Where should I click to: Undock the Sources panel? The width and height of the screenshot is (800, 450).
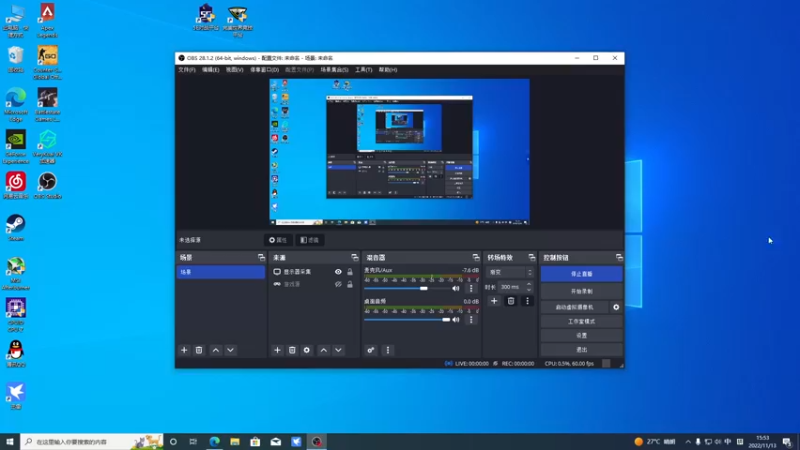pos(355,258)
